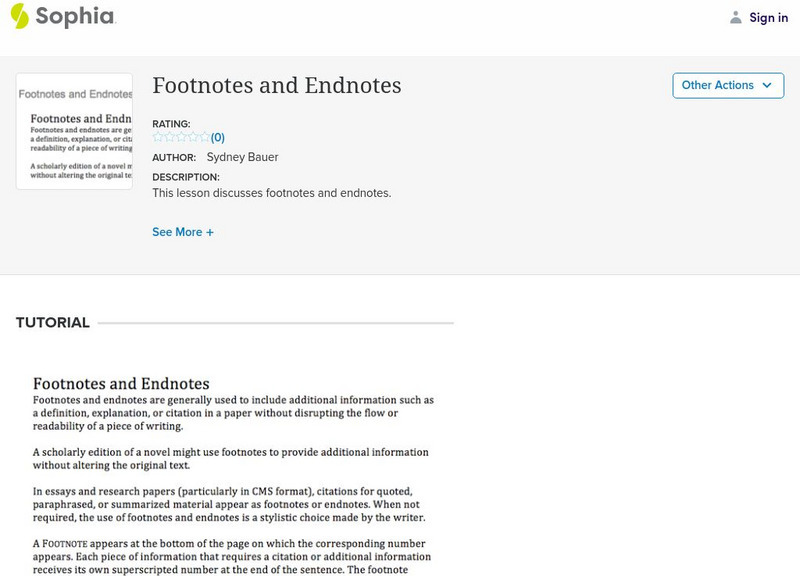The image size is (800, 576).
Task: Click the chevron arrow in Other Actions
Action: point(767,86)
